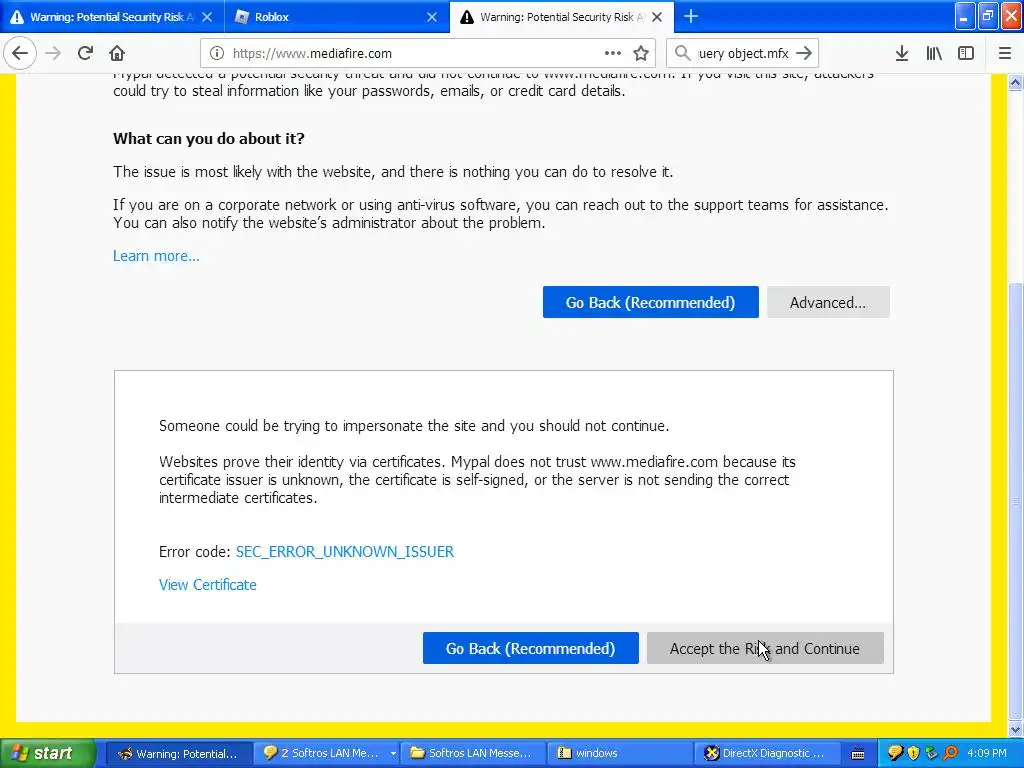Click the search magnifier icon

pyautogui.click(x=682, y=54)
